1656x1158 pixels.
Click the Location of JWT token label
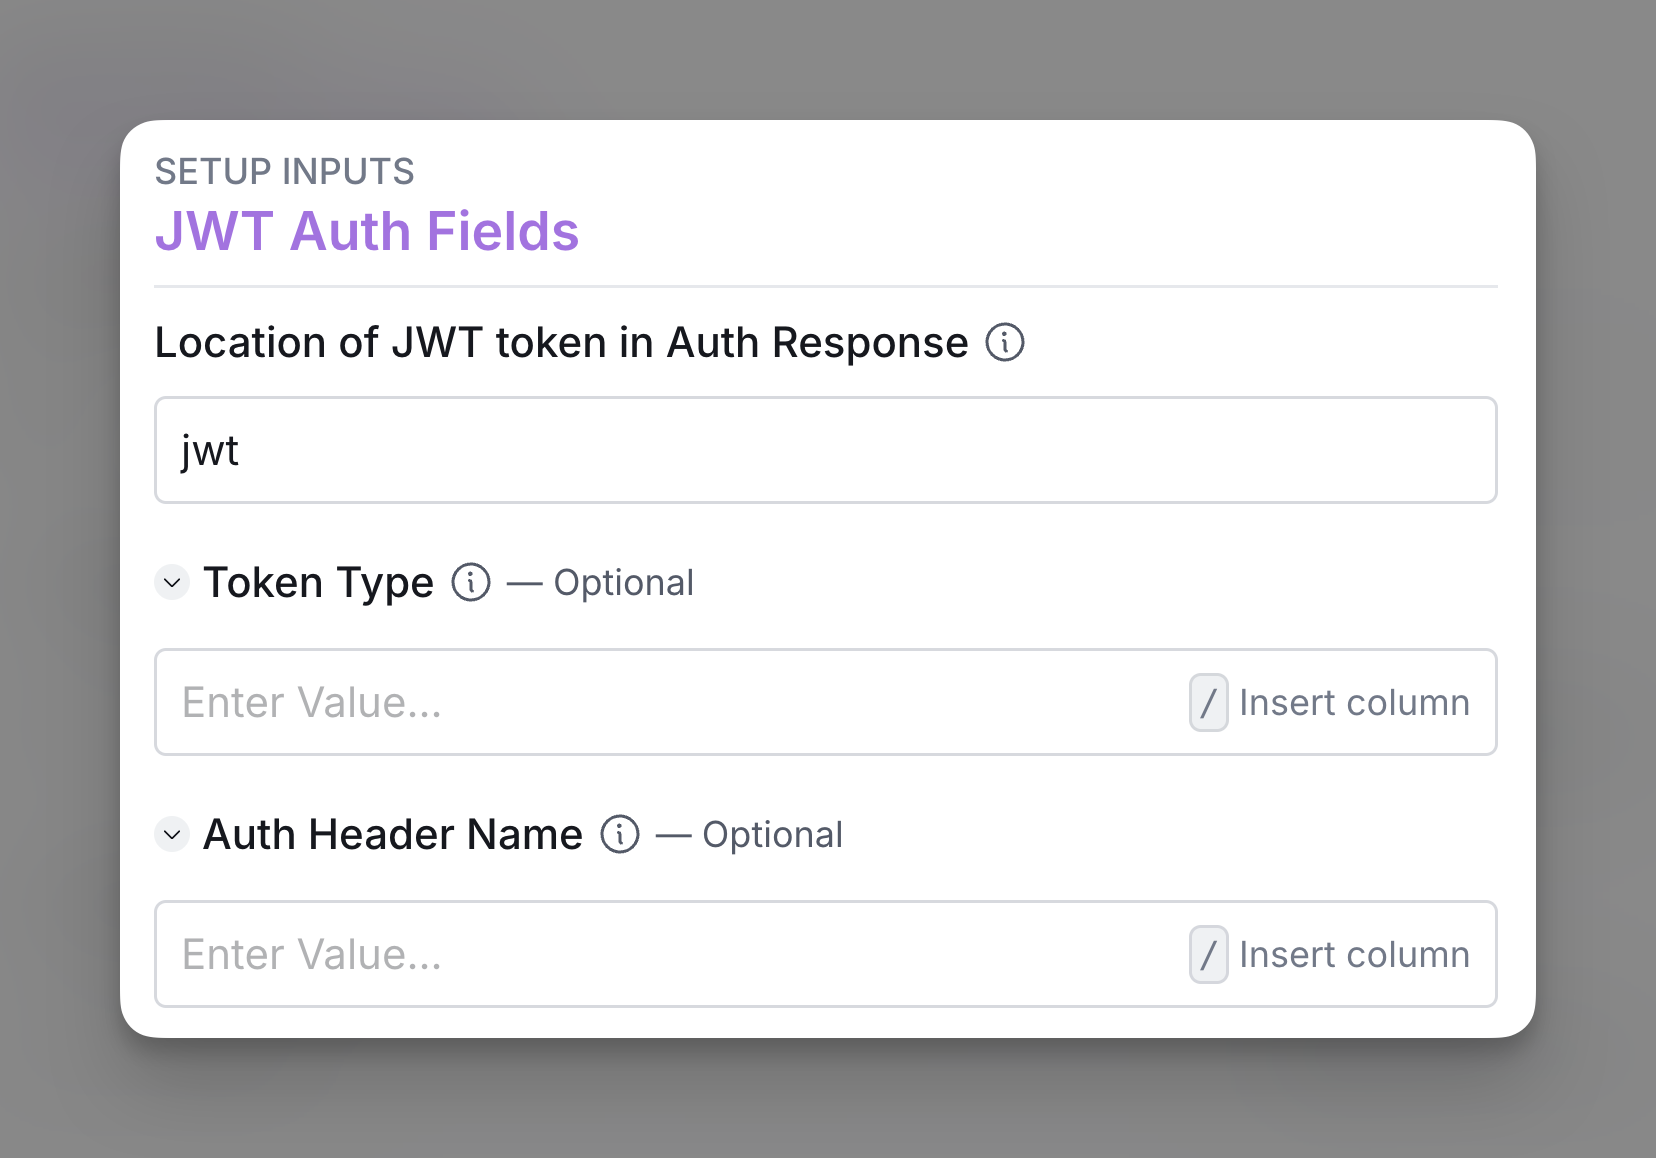pyautogui.click(x=562, y=342)
